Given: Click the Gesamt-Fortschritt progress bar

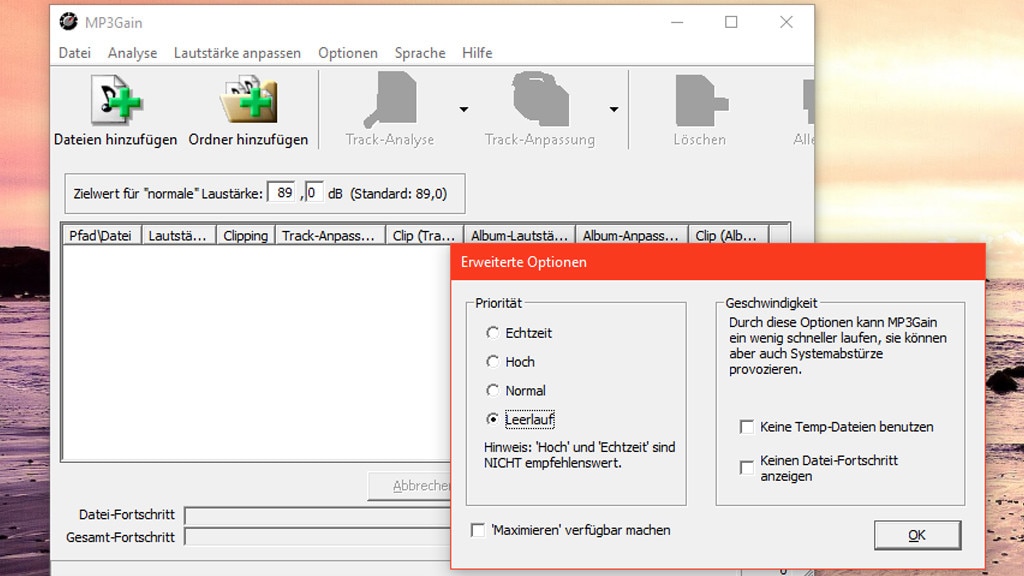Looking at the screenshot, I should click(317, 537).
